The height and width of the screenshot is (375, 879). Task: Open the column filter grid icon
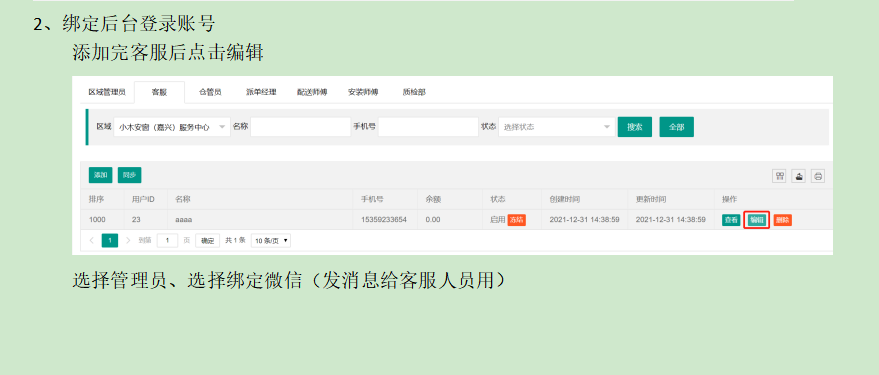point(779,176)
